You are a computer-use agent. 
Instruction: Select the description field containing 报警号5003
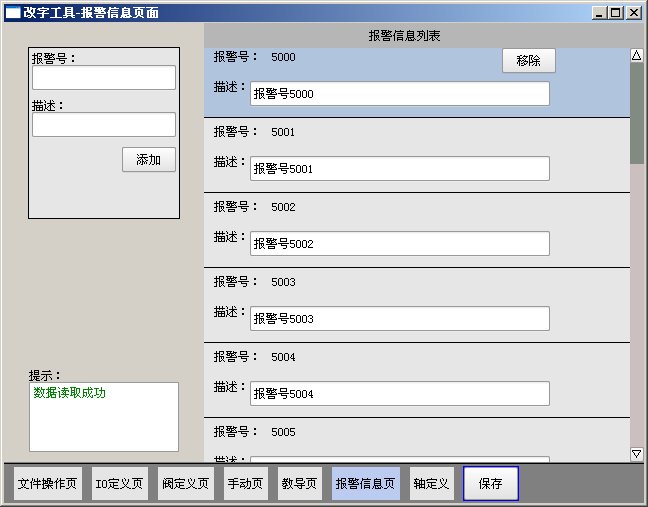tap(399, 319)
